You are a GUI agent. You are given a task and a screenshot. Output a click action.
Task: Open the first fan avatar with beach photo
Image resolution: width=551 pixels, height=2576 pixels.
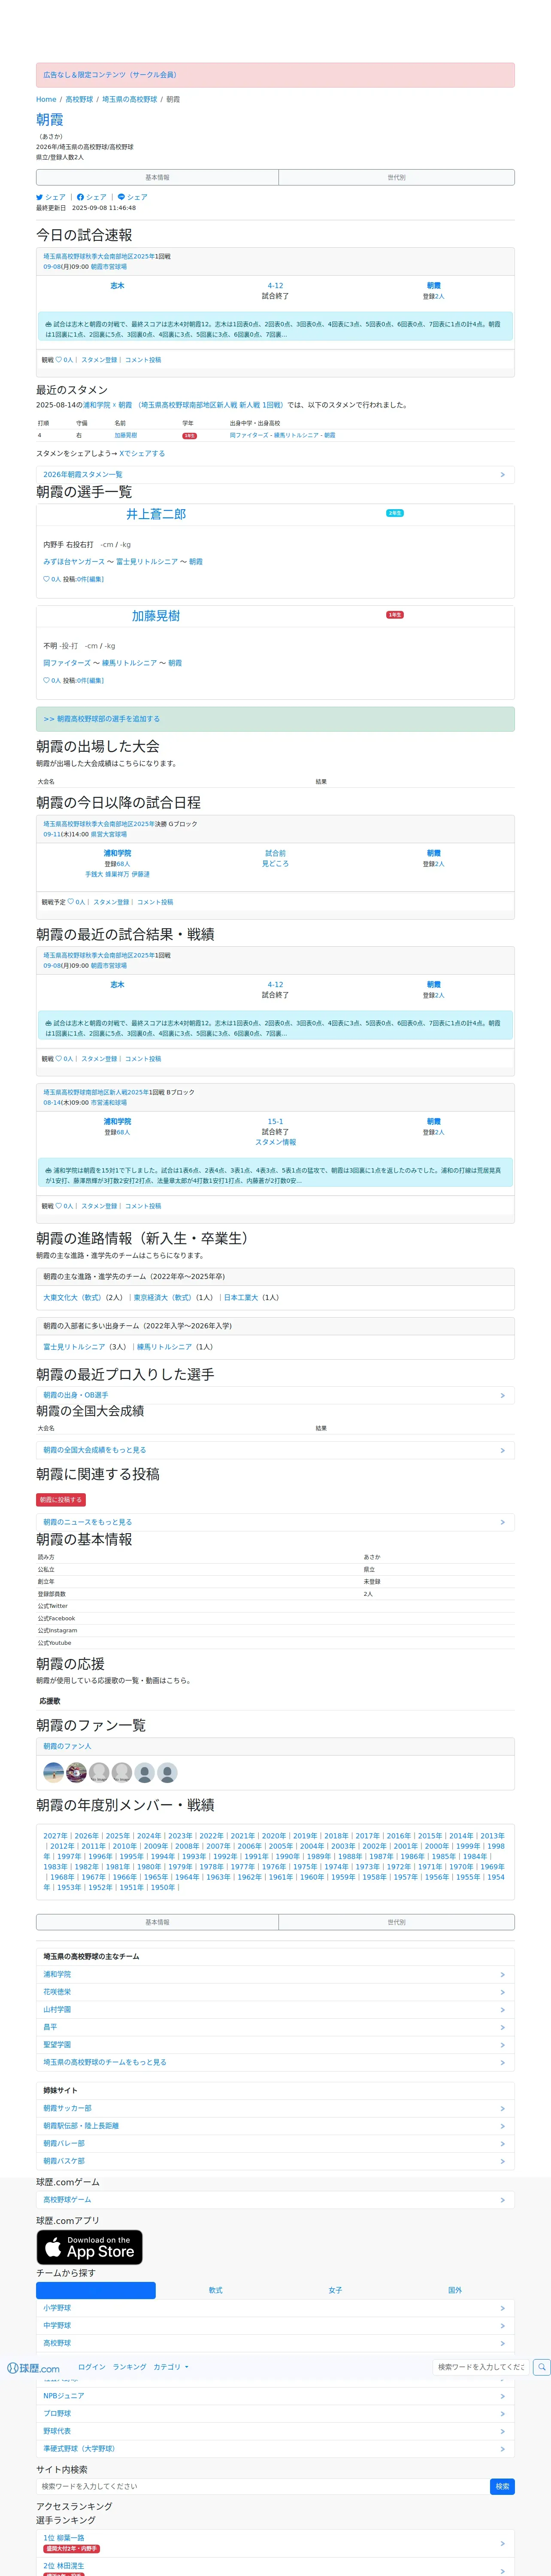pos(54,1772)
